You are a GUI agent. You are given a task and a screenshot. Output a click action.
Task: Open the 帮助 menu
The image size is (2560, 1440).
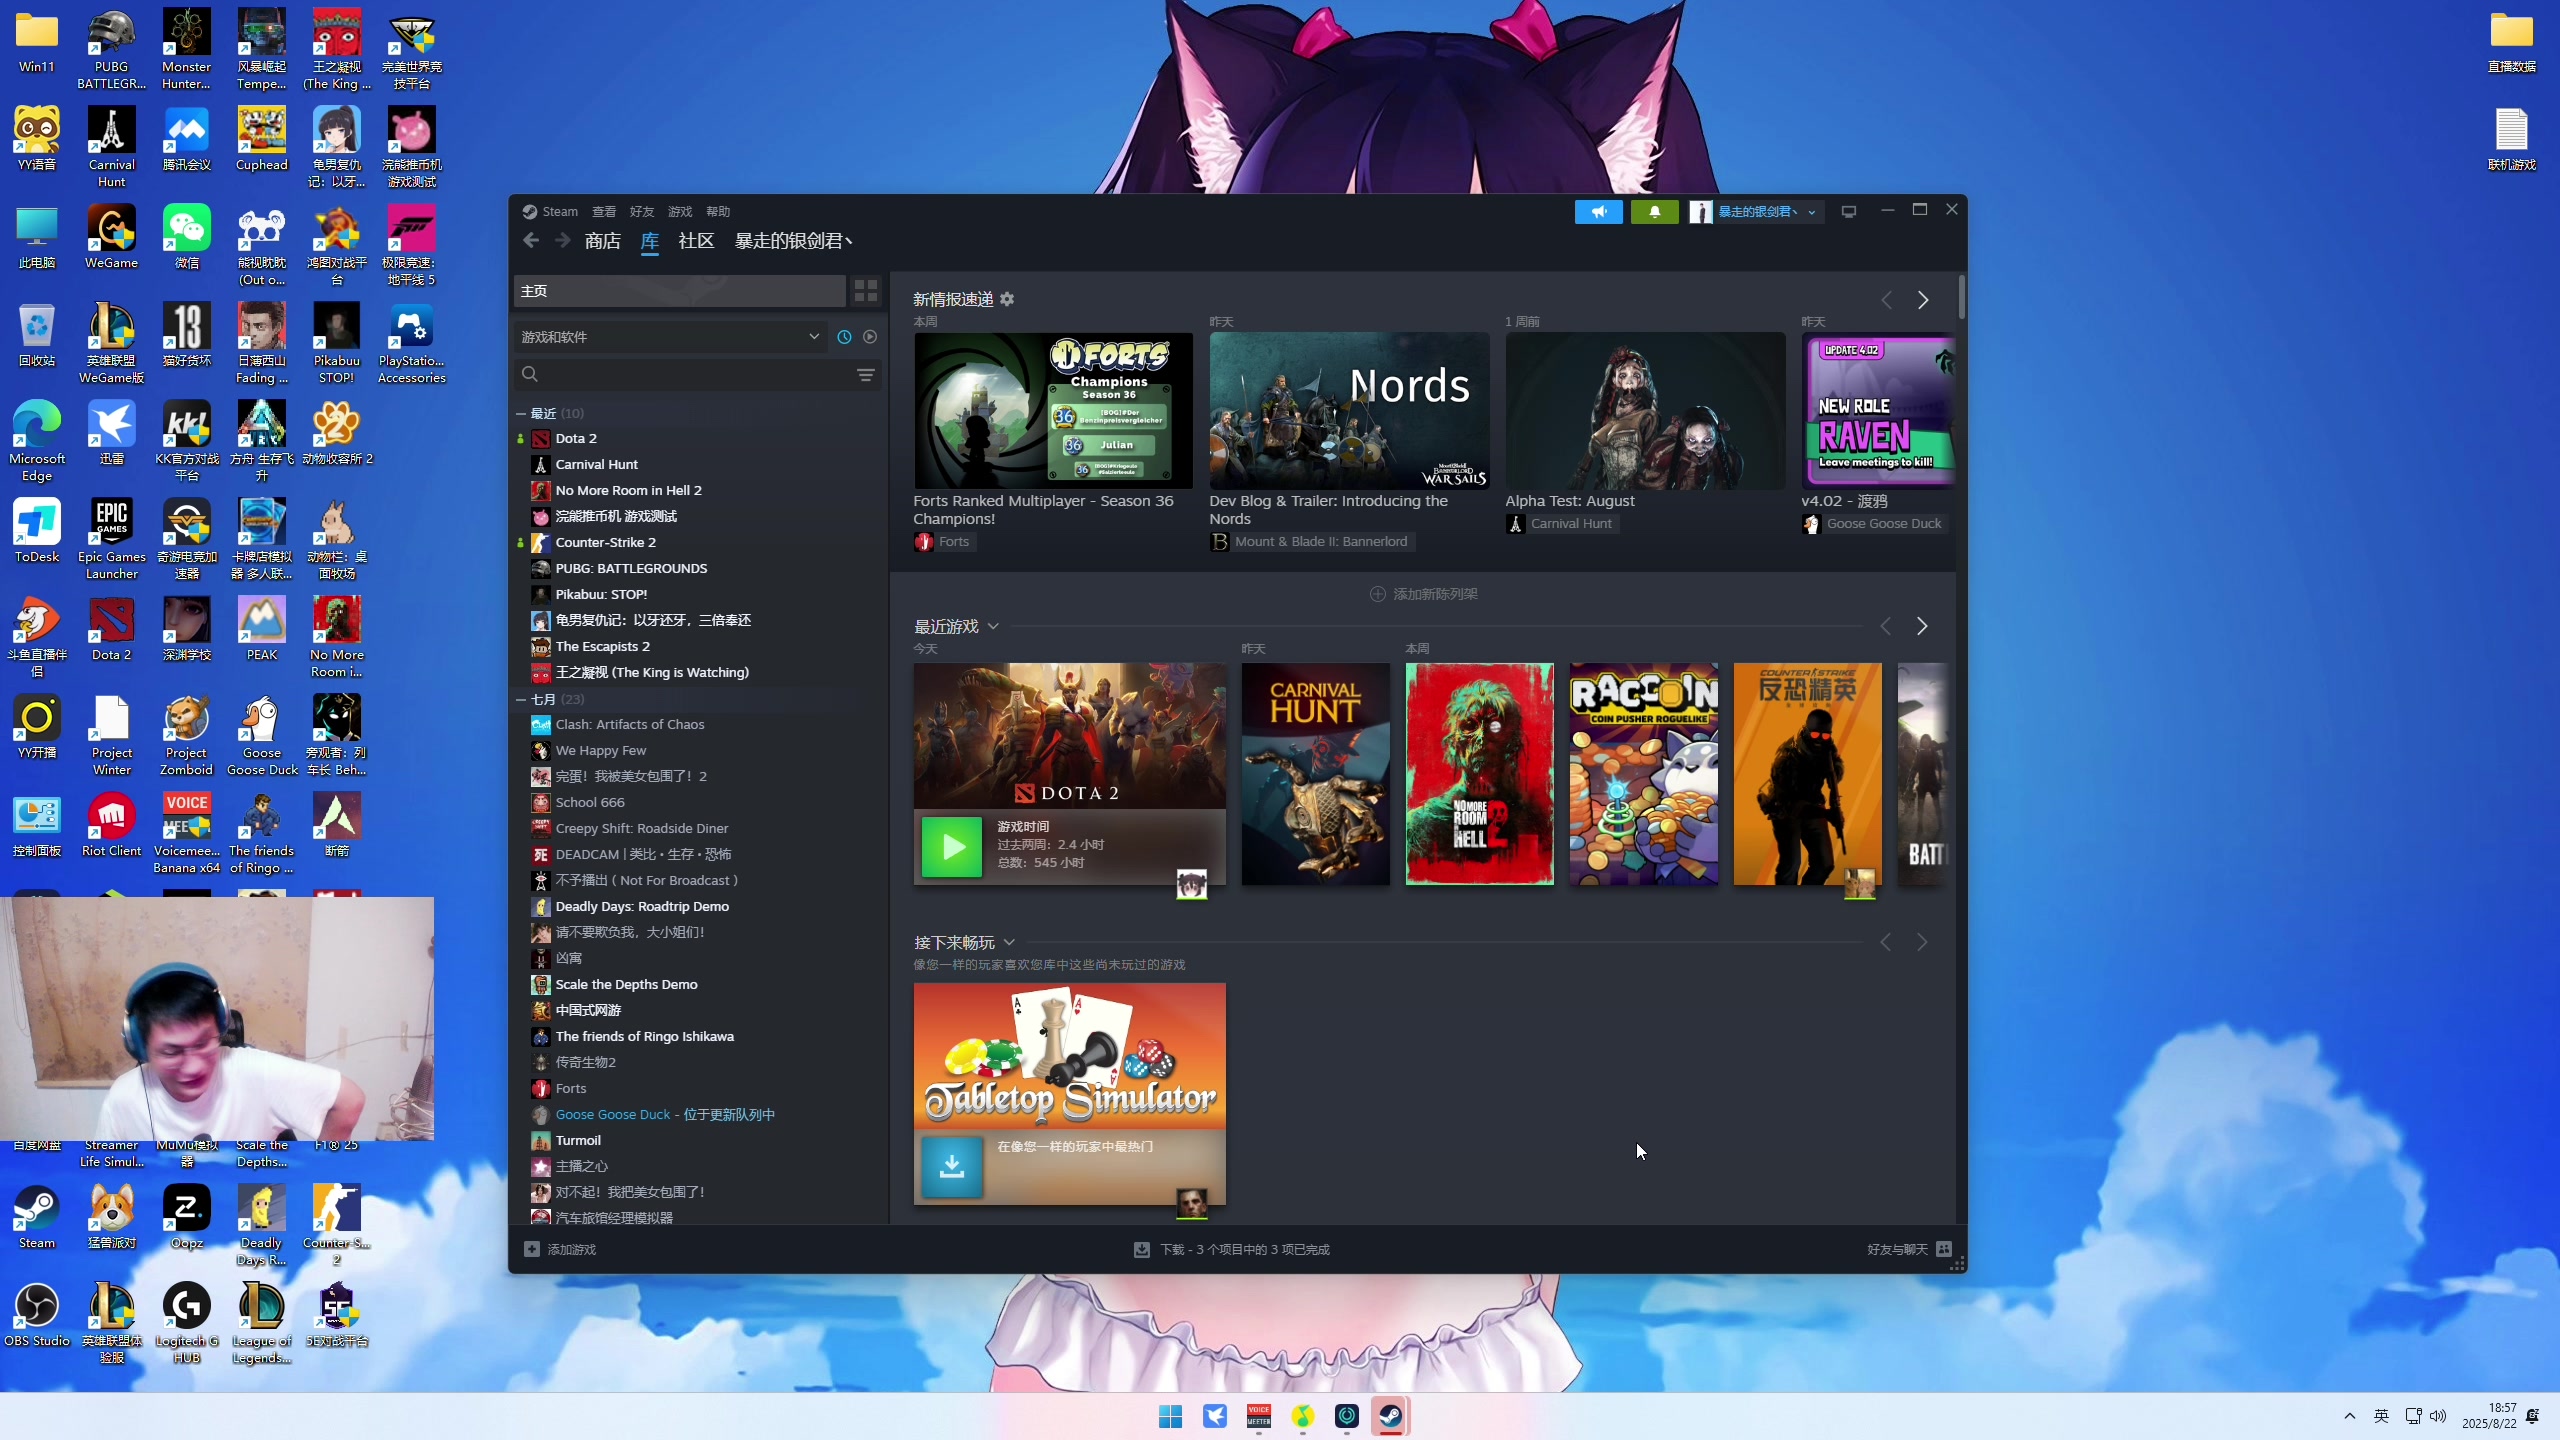pos(718,211)
